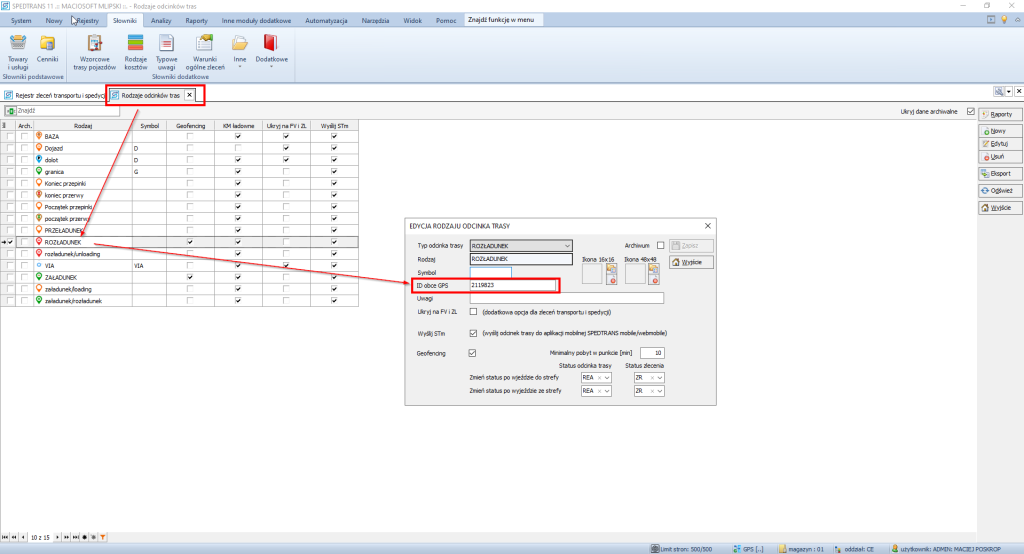Toggle the Archiwum checkbox in dialog

click(x=660, y=245)
